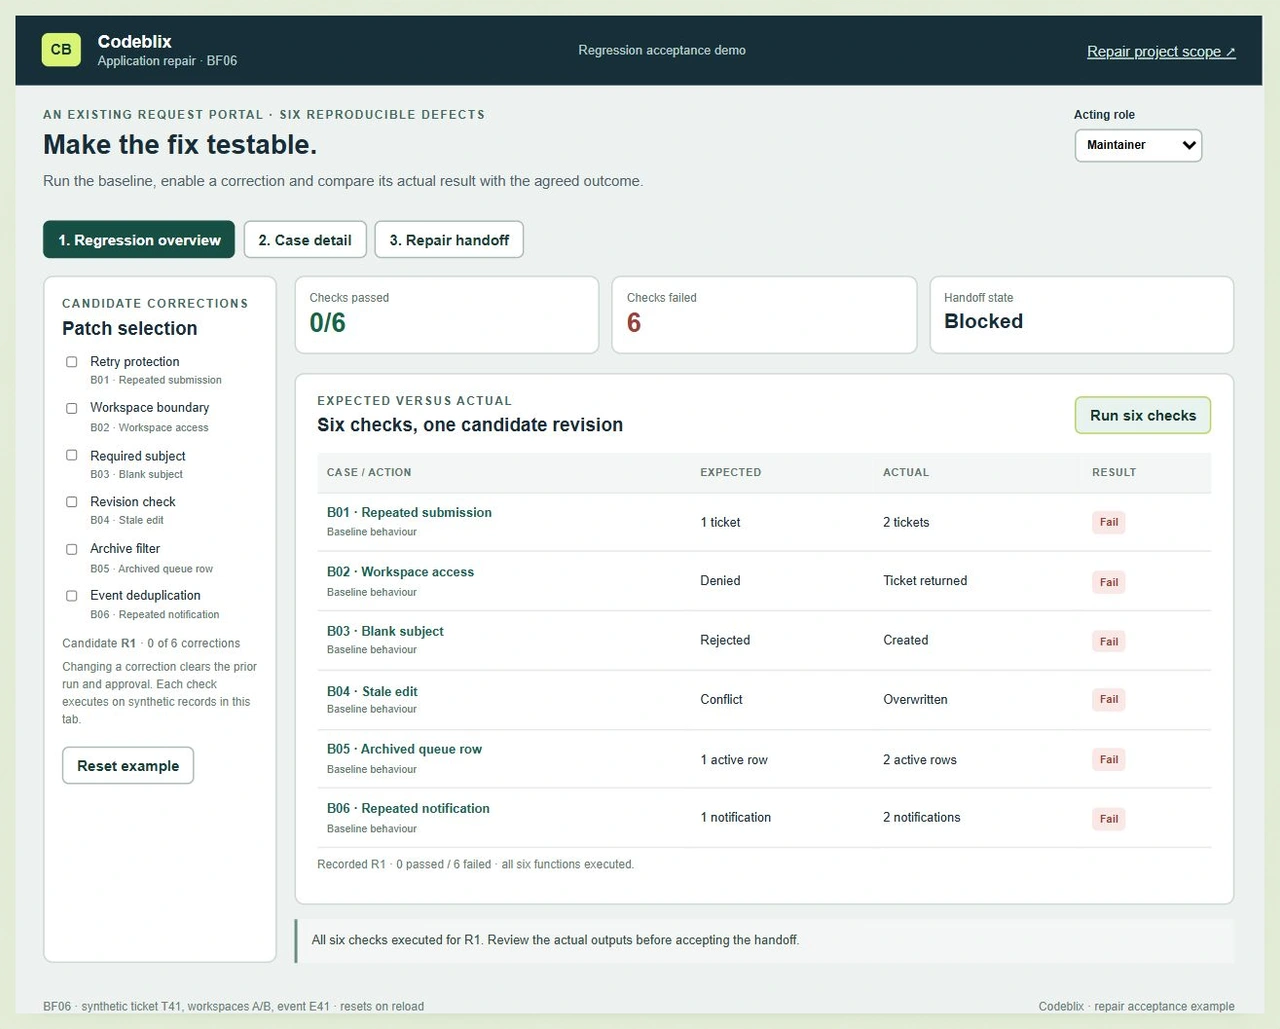Open the B04 · Stale edit case
This screenshot has width=1280, height=1029.
click(x=372, y=691)
